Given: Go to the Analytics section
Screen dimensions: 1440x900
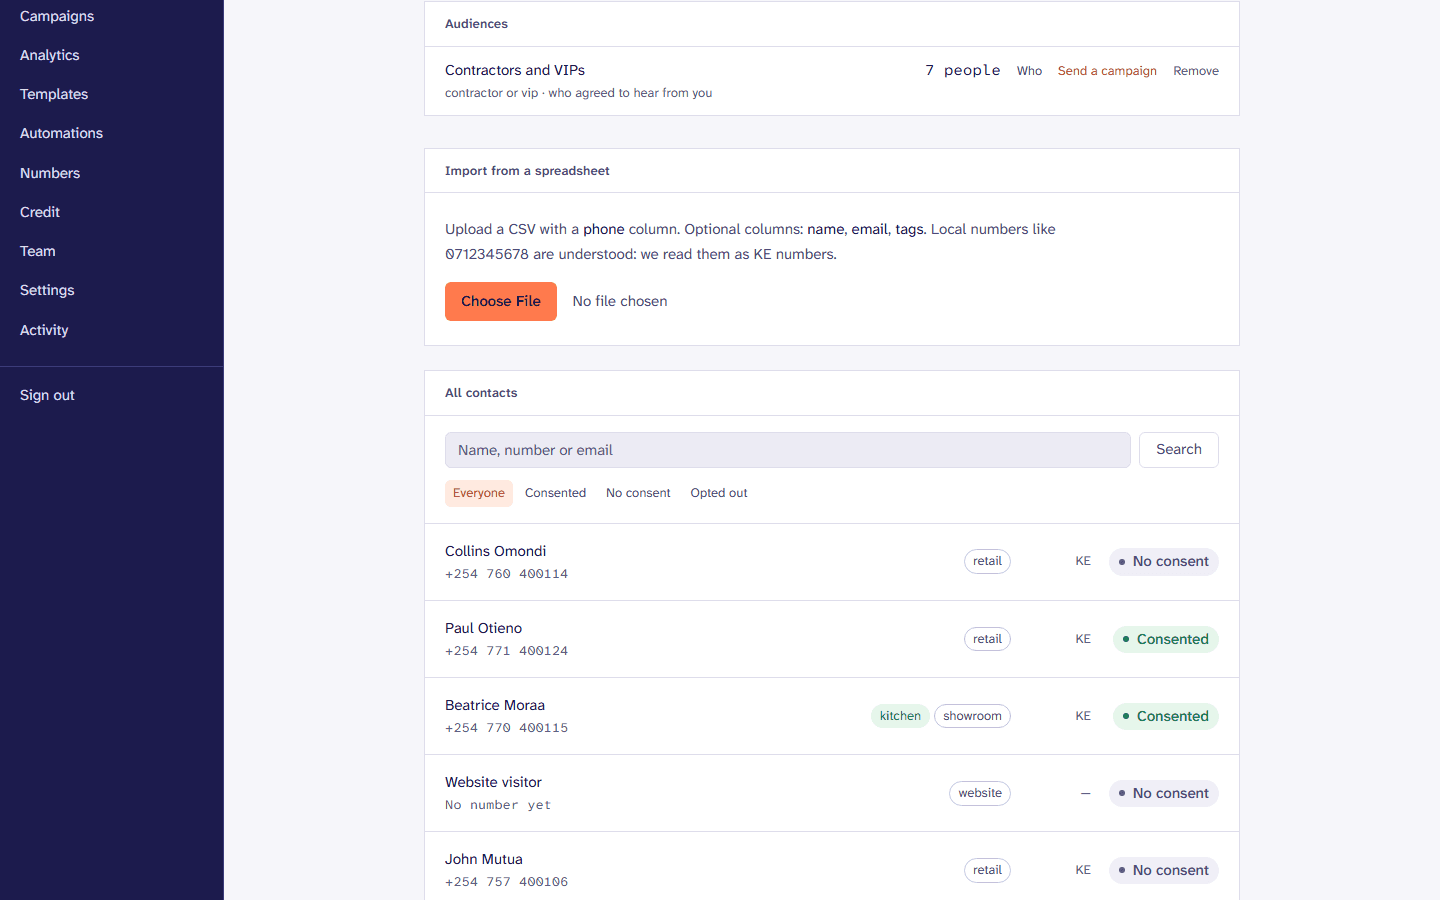Looking at the screenshot, I should (50, 55).
